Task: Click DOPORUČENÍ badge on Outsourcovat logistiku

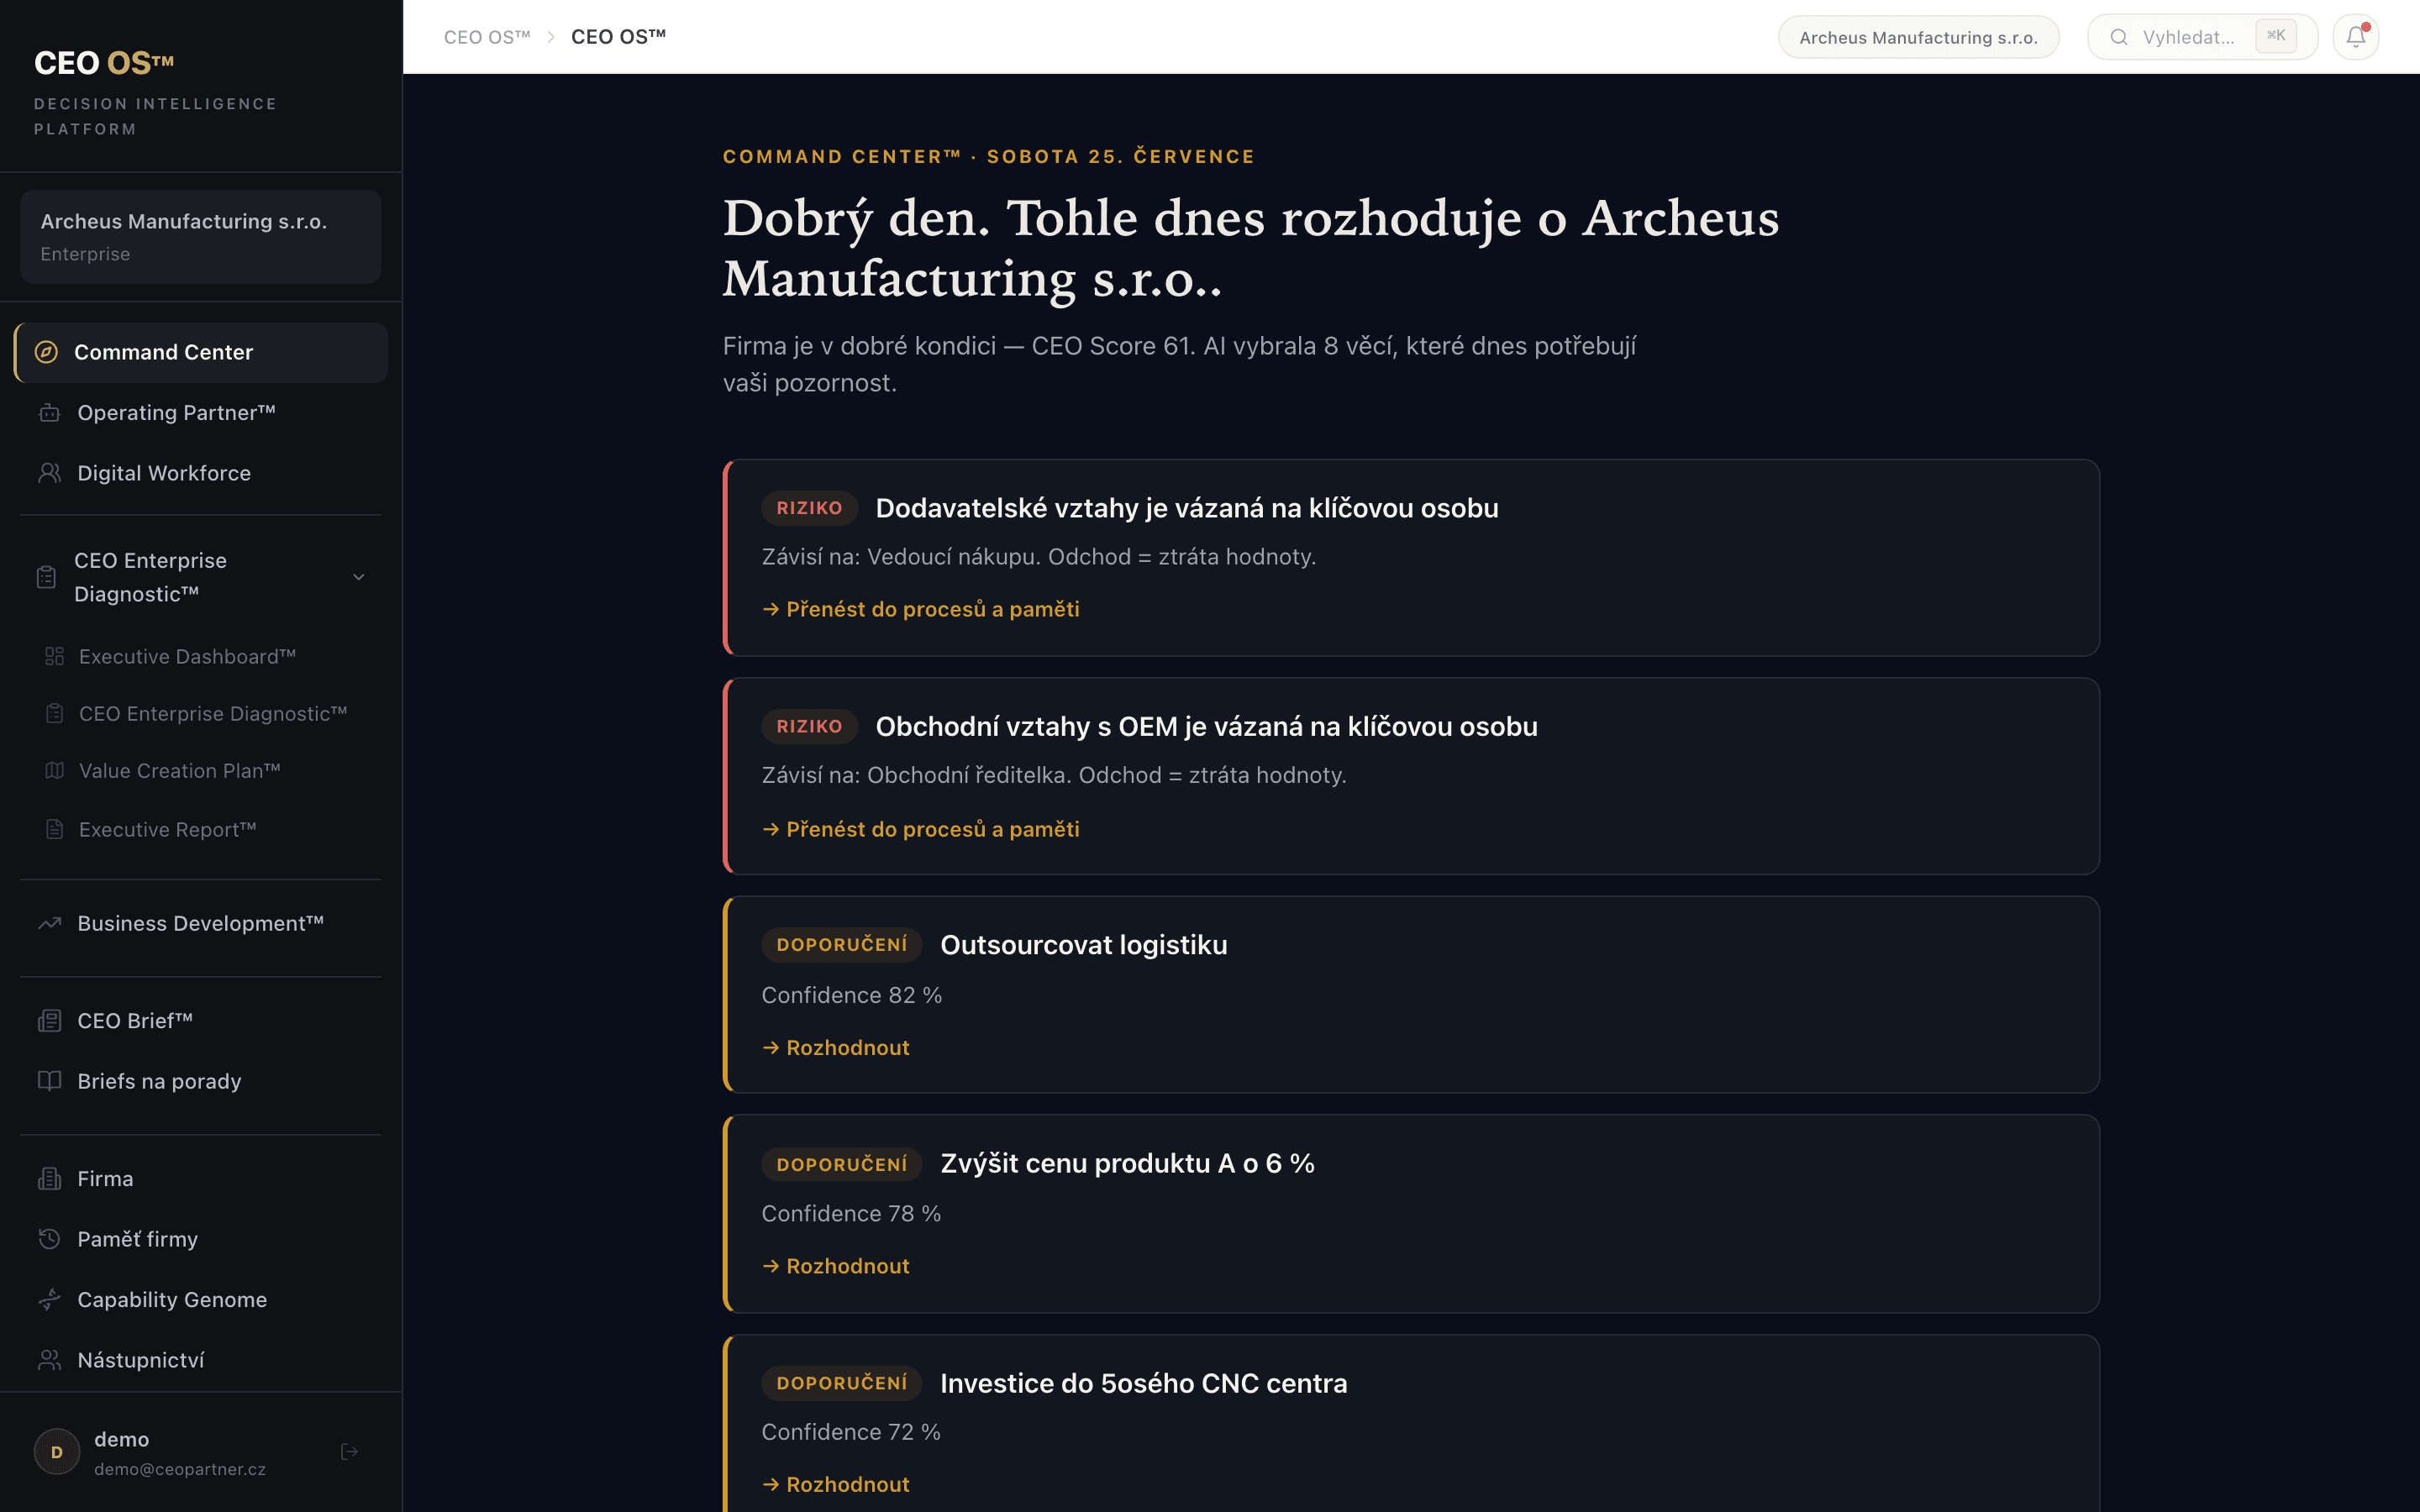Action: pyautogui.click(x=842, y=945)
